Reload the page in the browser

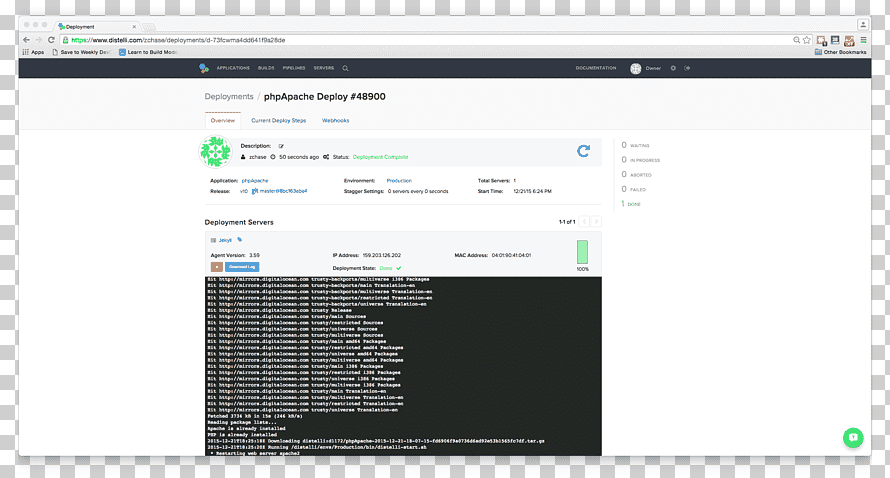coord(51,40)
